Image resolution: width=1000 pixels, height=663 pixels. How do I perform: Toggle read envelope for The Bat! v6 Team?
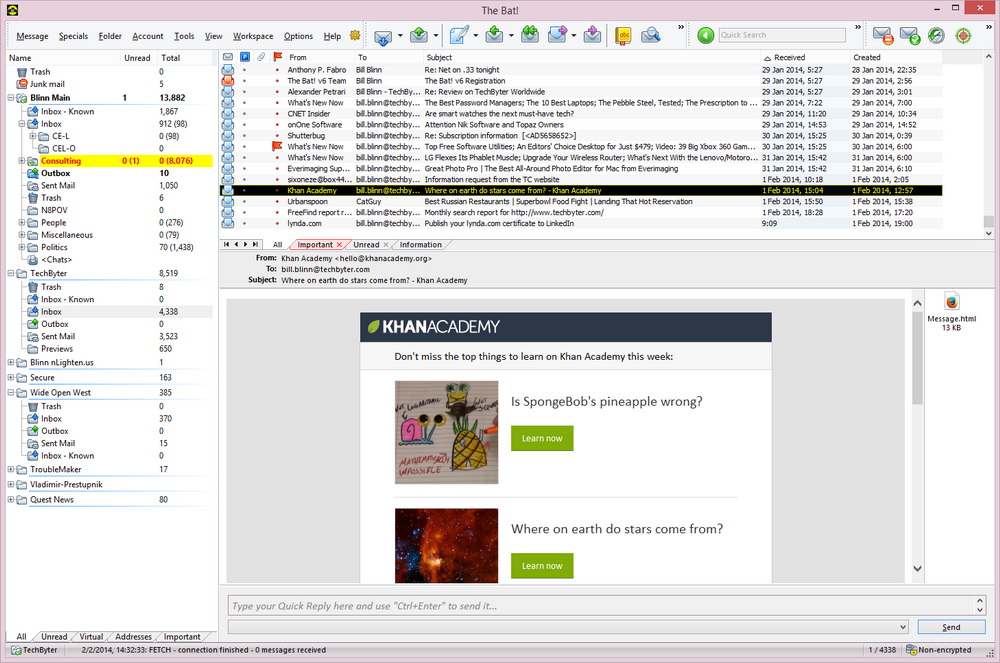(228, 81)
